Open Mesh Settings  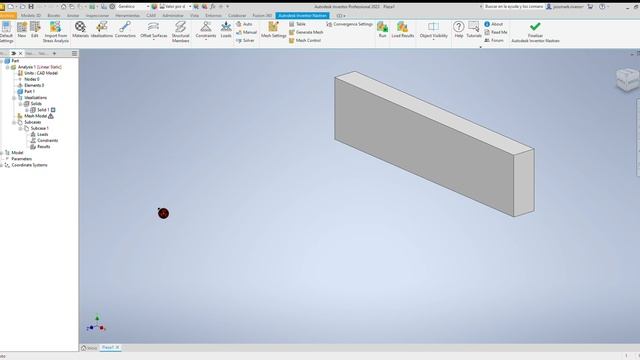273,29
